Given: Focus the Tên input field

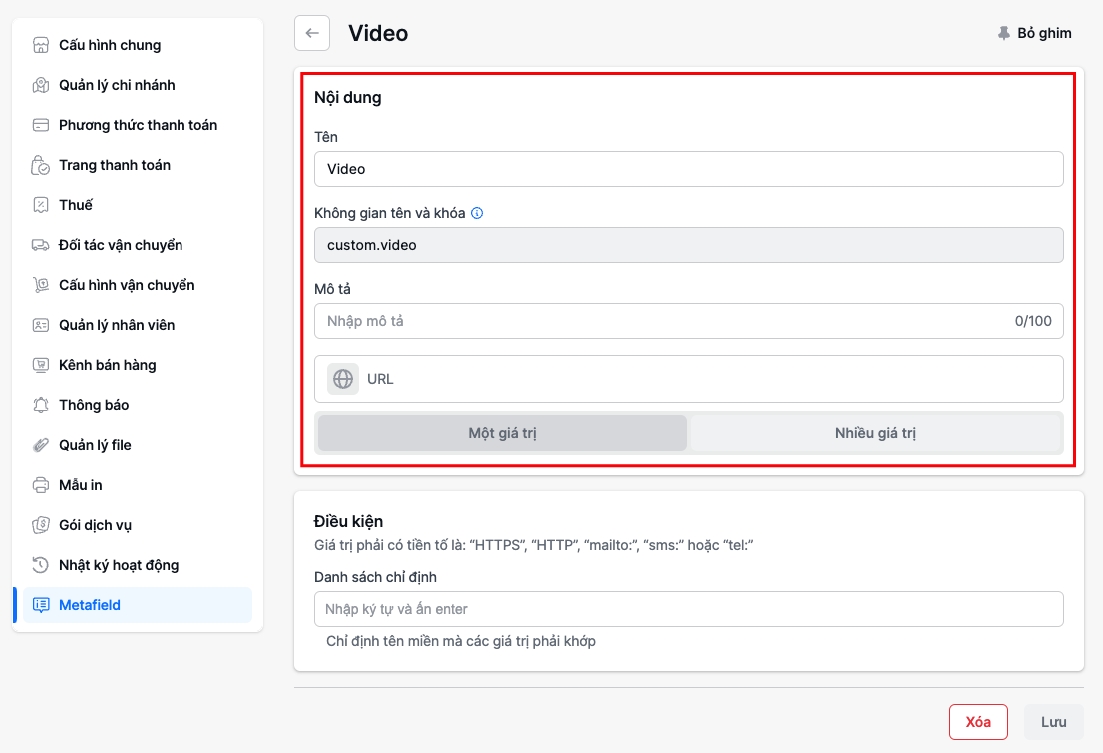Looking at the screenshot, I should 688,169.
